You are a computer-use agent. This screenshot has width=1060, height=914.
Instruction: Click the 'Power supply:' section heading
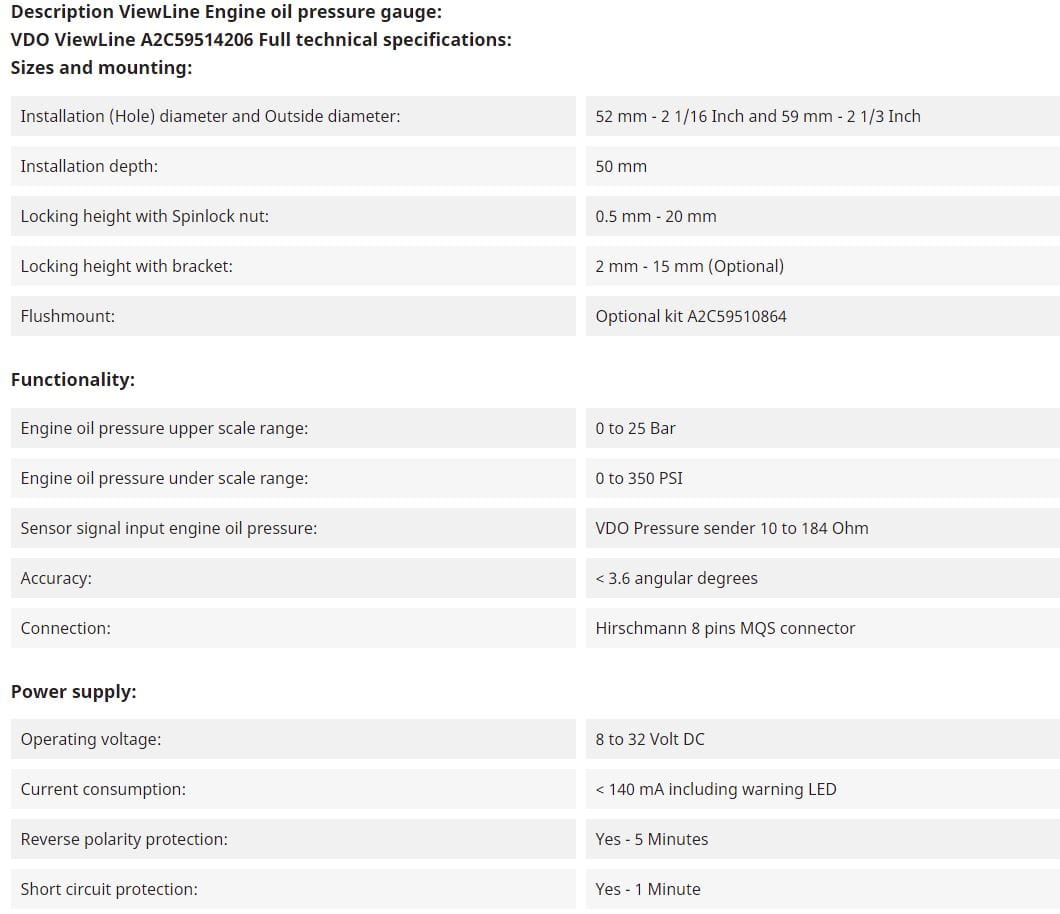click(x=74, y=692)
